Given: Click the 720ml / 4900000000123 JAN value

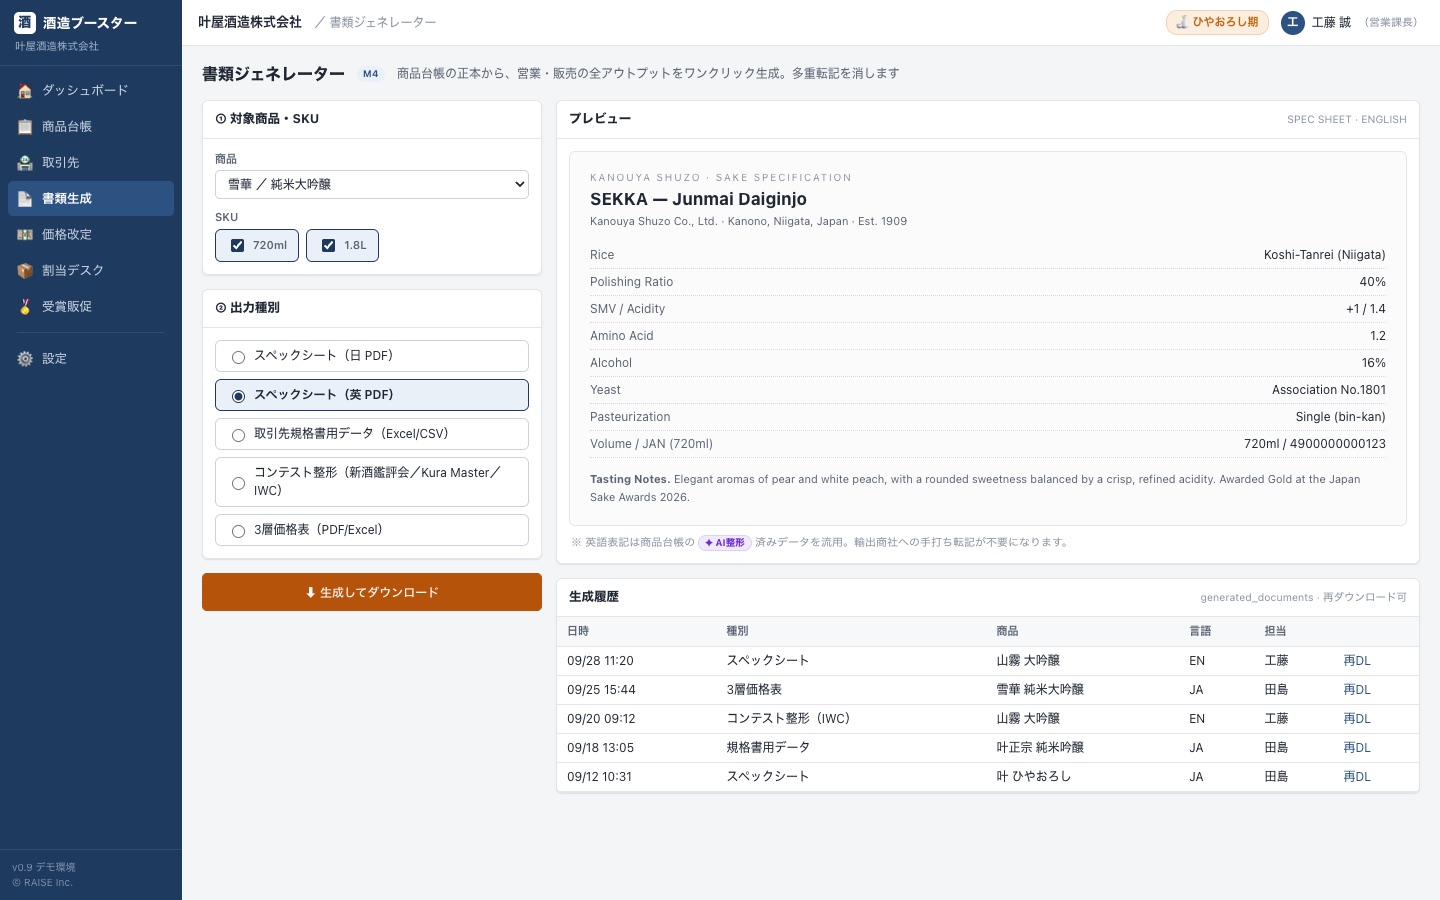Looking at the screenshot, I should click(1315, 444).
